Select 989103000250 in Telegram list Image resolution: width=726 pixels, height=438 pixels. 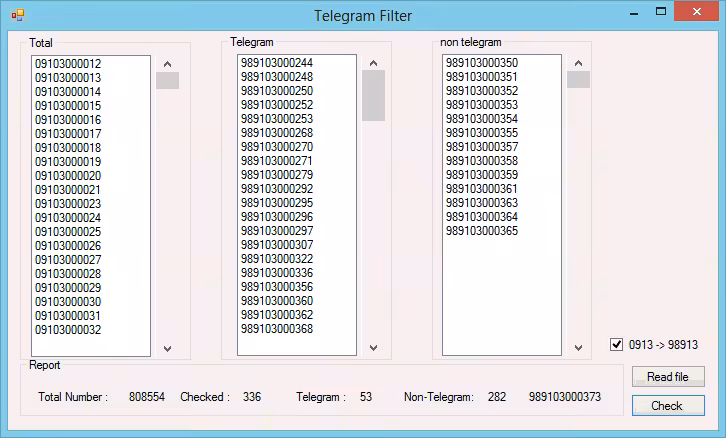pos(277,90)
